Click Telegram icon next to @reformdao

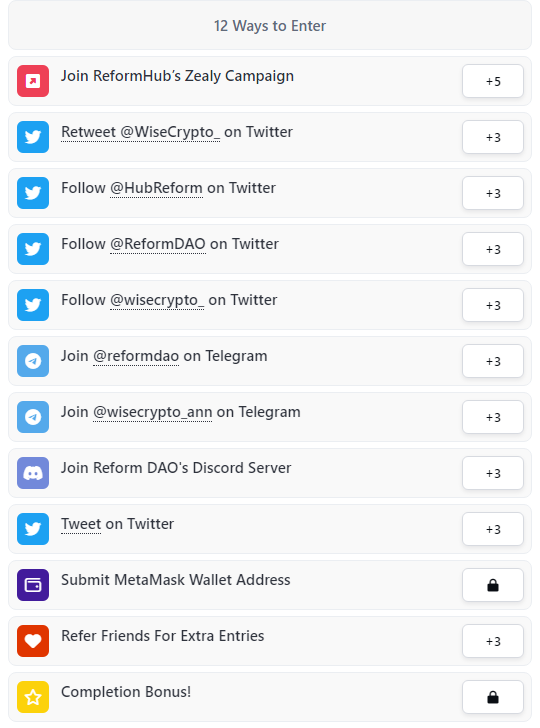click(33, 361)
